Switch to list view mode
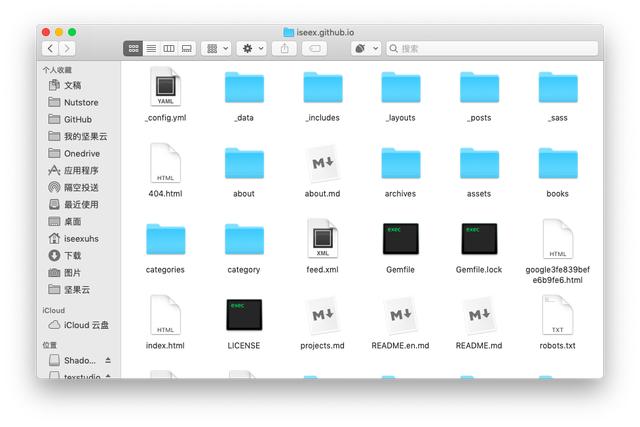The image size is (640, 427). [x=151, y=48]
